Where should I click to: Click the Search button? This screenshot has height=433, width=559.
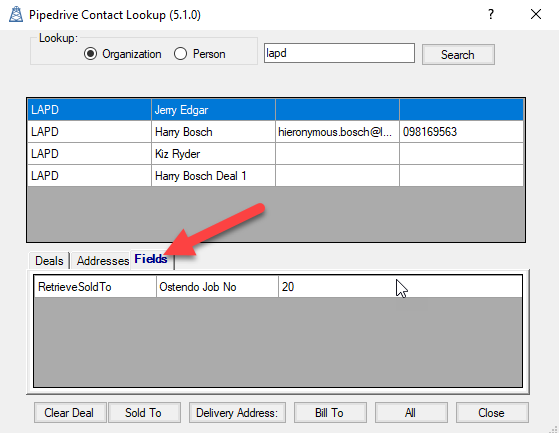(x=458, y=55)
